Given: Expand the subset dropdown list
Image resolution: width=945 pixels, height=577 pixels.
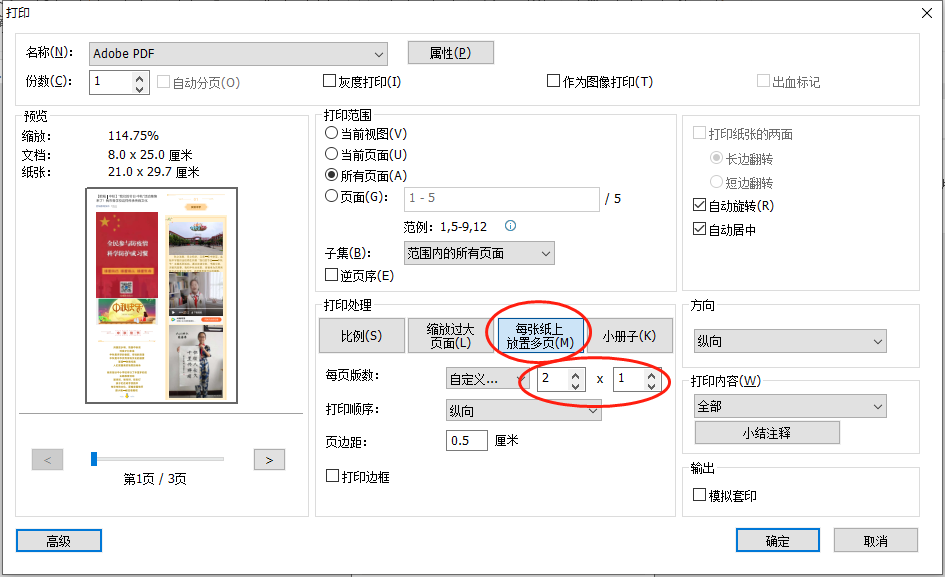Looking at the screenshot, I should 479,253.
